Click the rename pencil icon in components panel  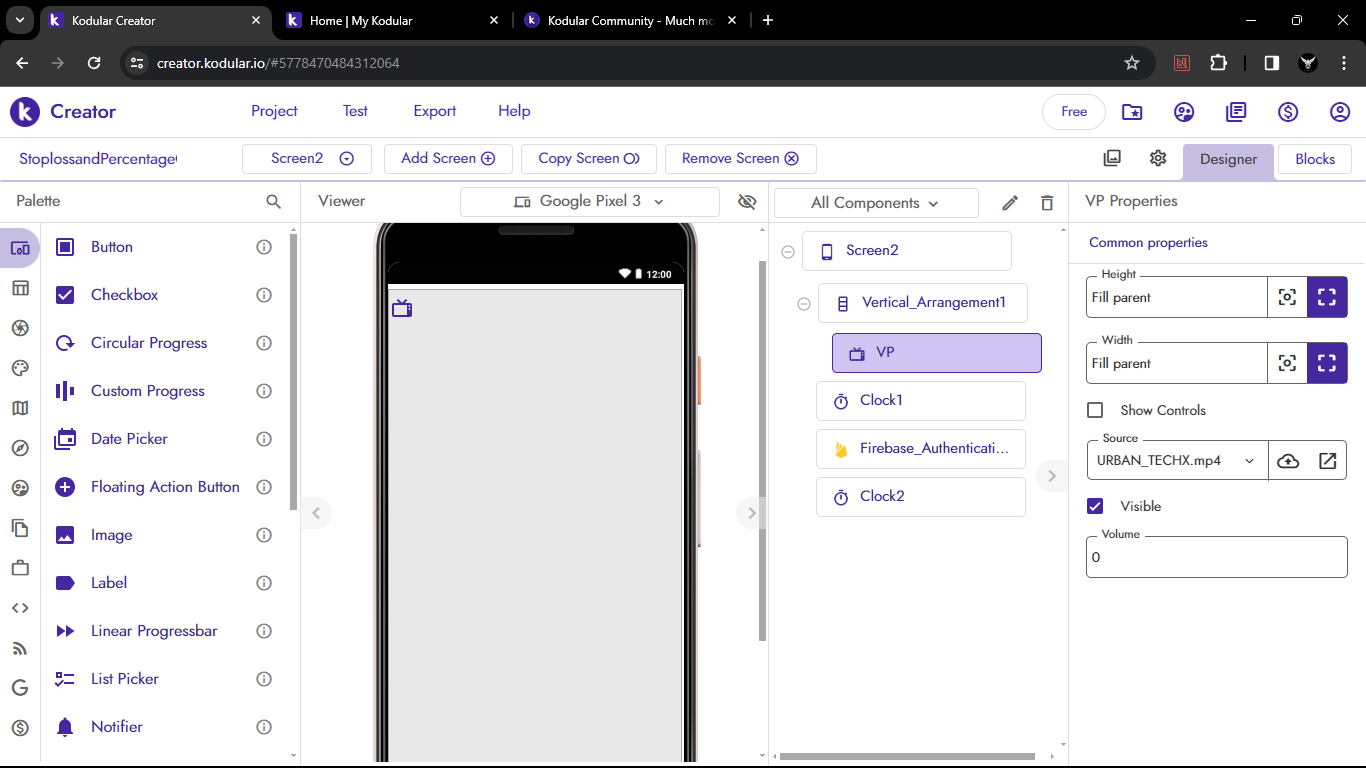coord(1010,203)
